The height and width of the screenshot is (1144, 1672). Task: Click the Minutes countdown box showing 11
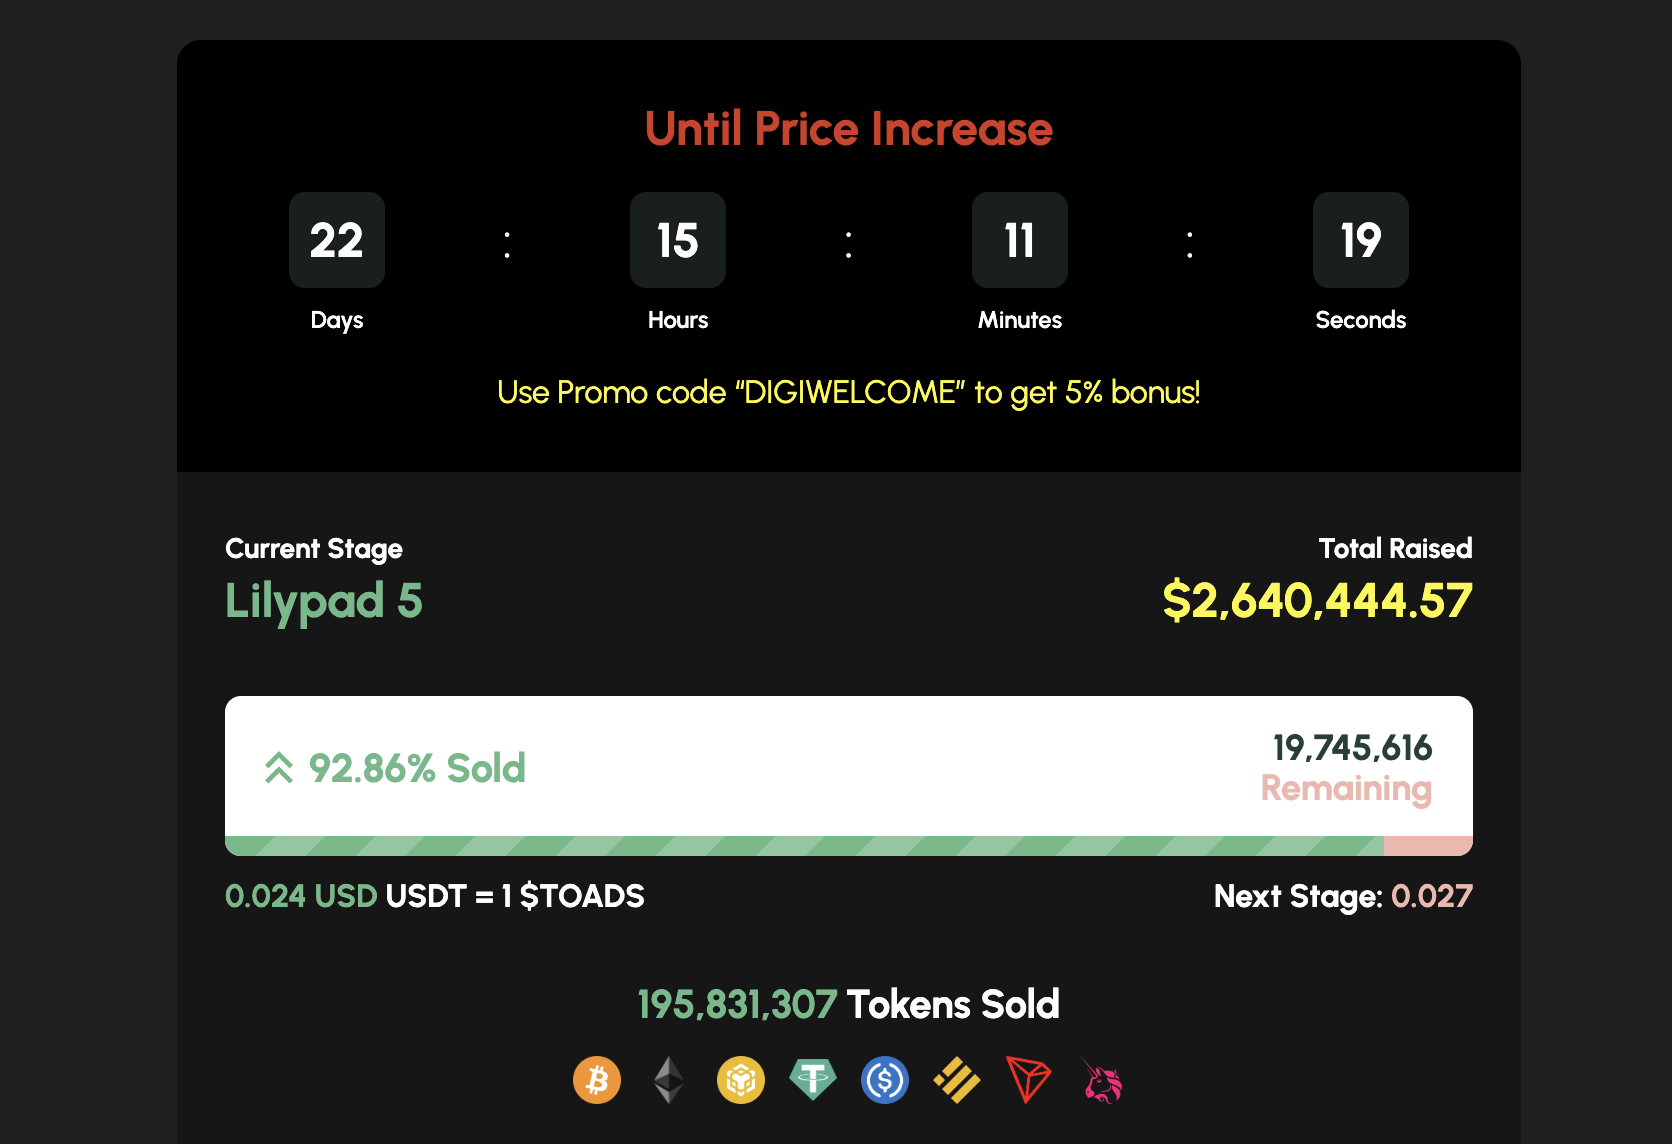pyautogui.click(x=1020, y=240)
